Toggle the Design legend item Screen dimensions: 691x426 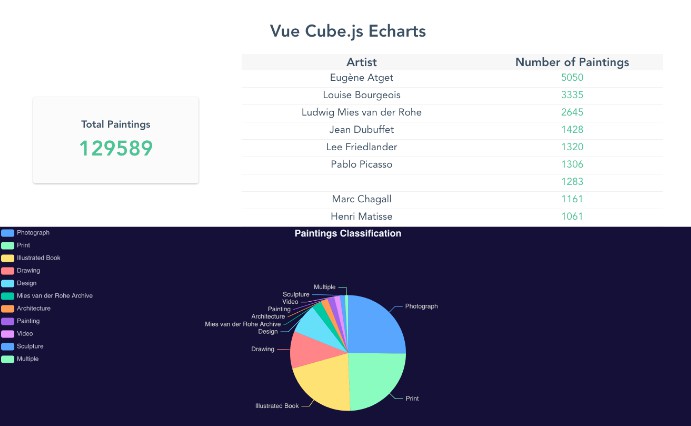pos(8,283)
